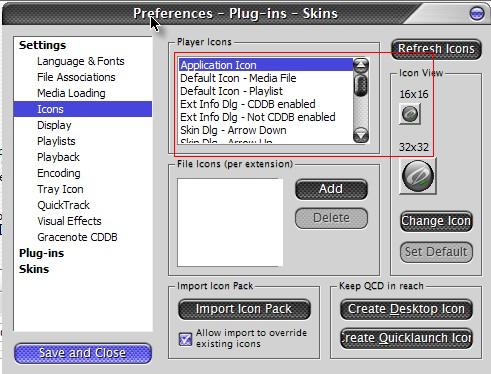Screen dimensions: 491x374
Task: Click the Player Icons scrollbar thumb
Action: coord(361,85)
